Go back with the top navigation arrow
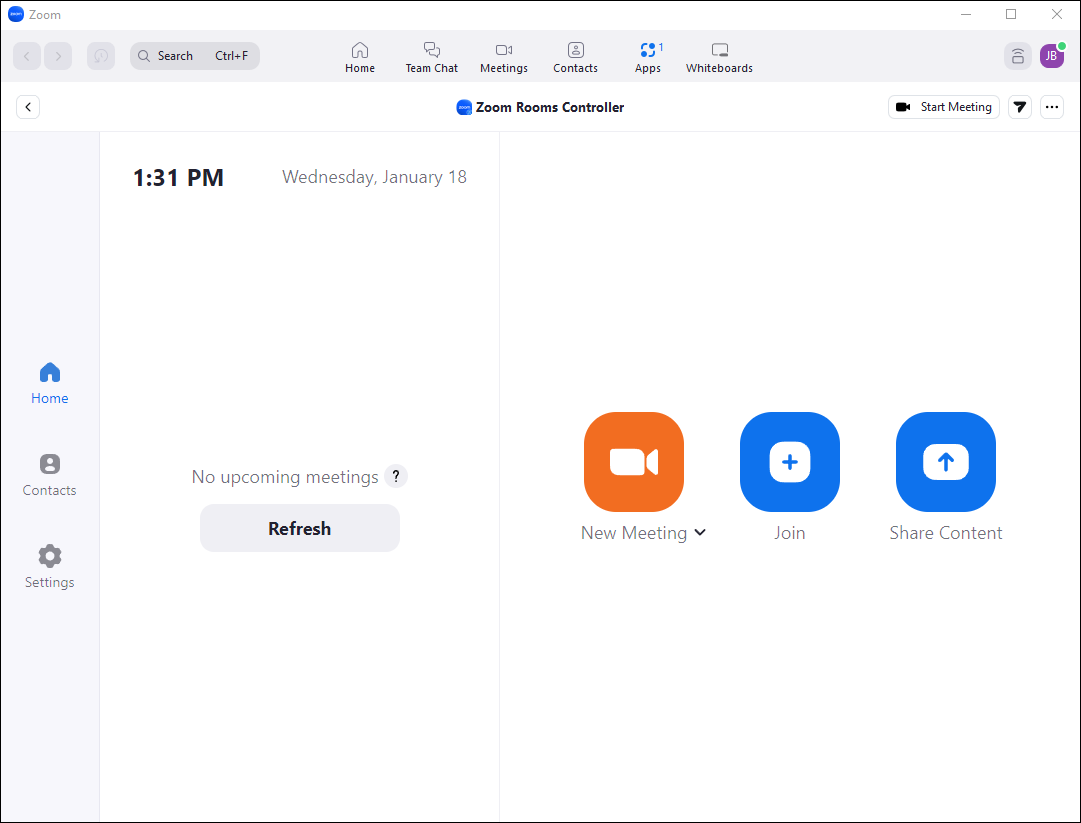 pyautogui.click(x=28, y=56)
